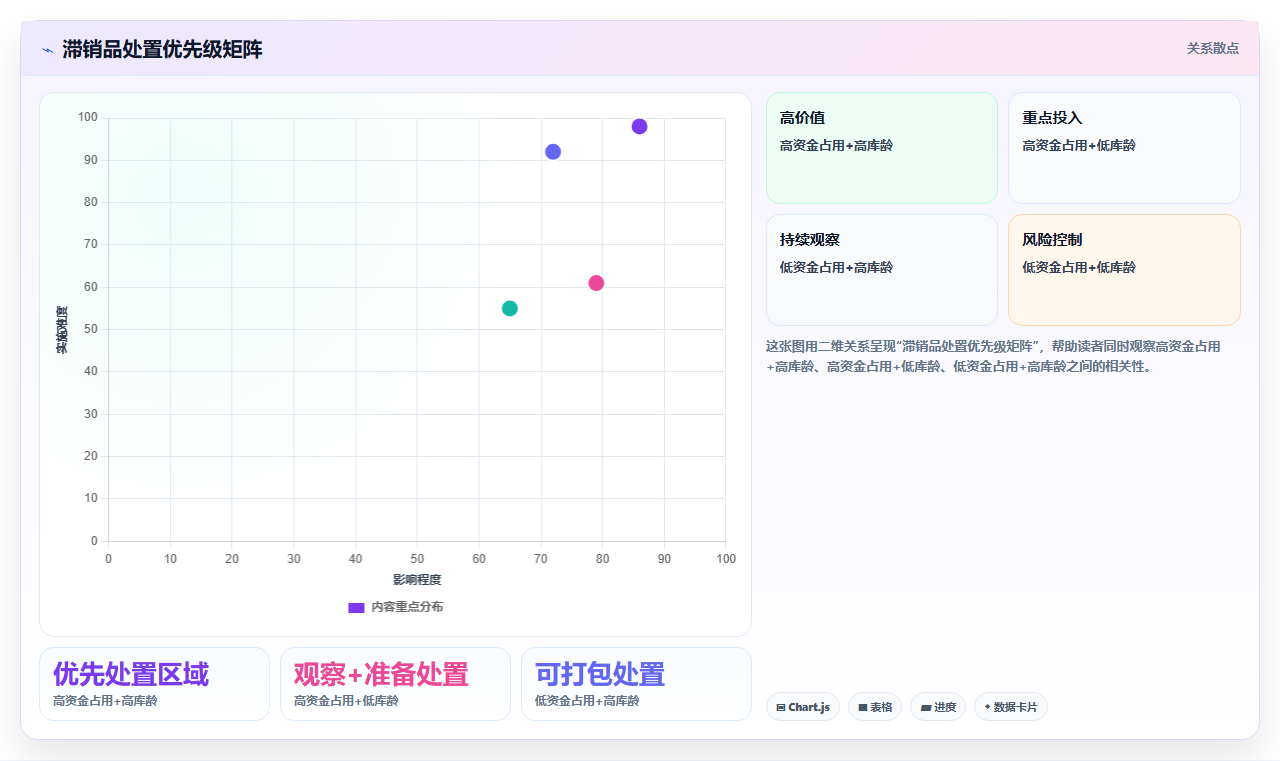Image resolution: width=1280 pixels, height=761 pixels.
Task: Select the 数据卡片 tag chip
Action: tap(1011, 707)
